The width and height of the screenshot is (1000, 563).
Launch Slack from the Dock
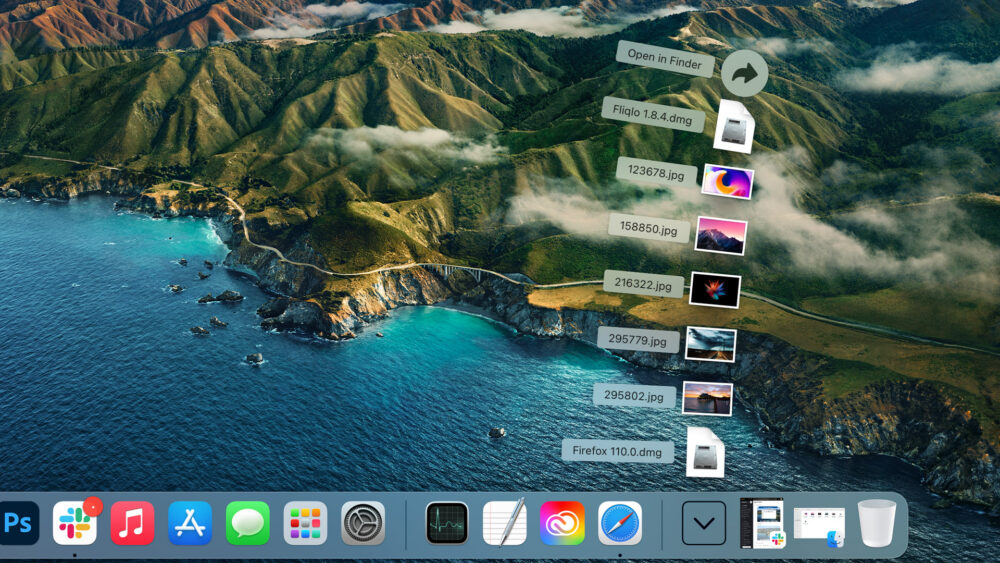tap(75, 523)
